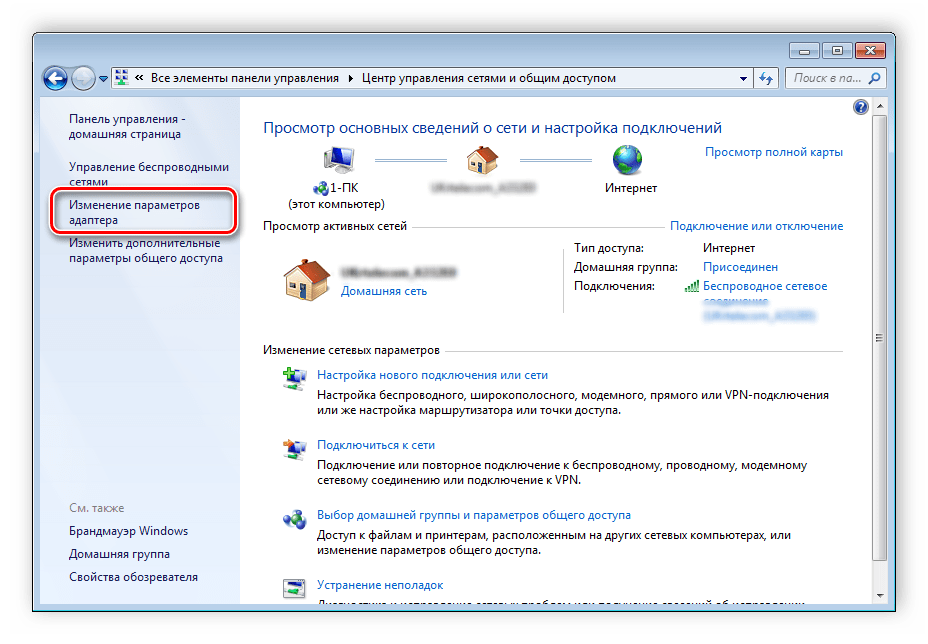
Task: Click the vertical scrollbar down arrow
Action: tap(879, 594)
